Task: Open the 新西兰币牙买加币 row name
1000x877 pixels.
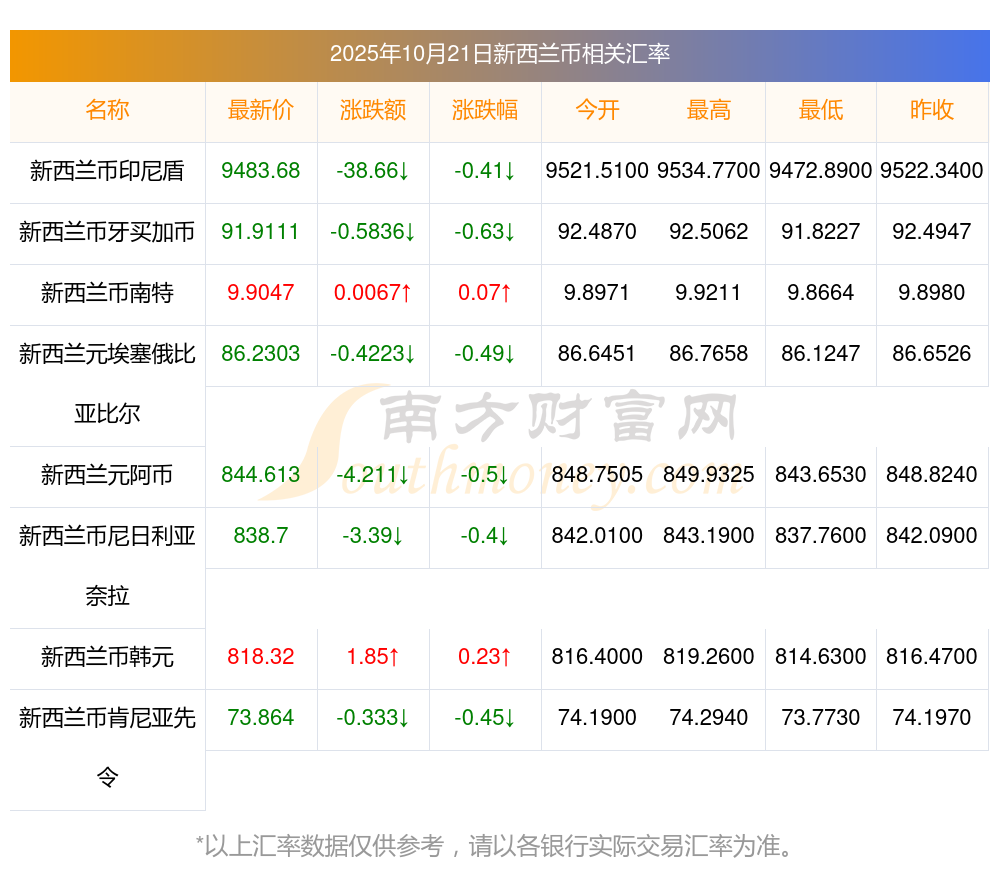Action: (x=107, y=232)
